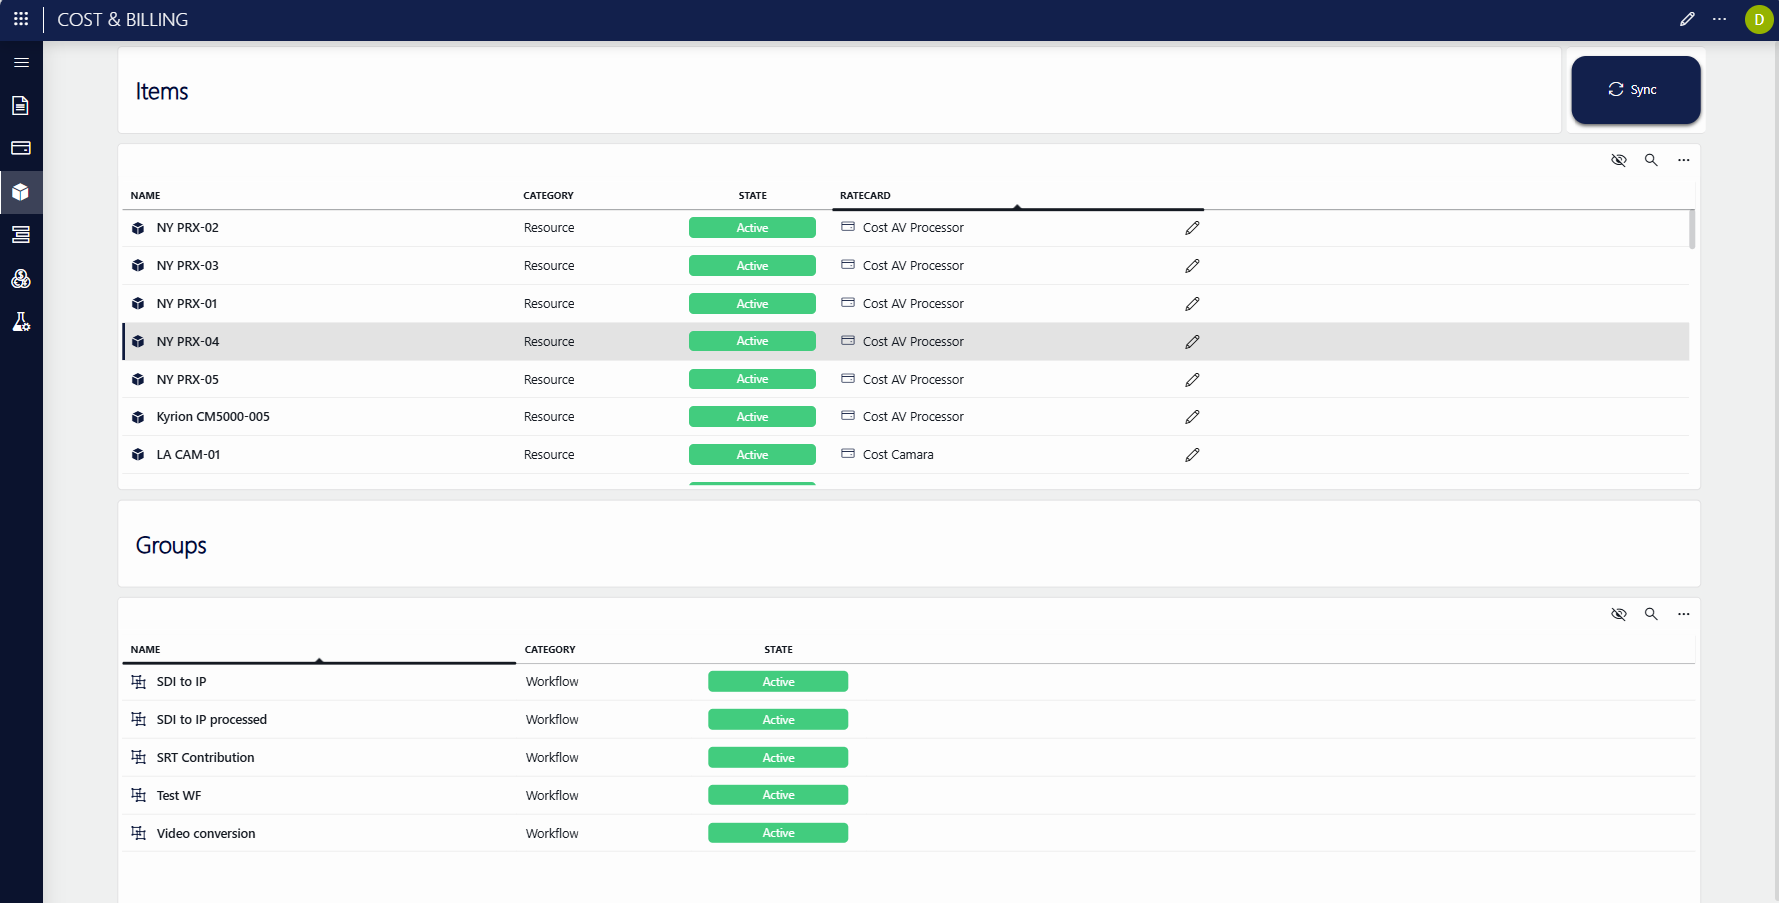
Task: Select the SRT Contribution group
Action: pos(205,758)
